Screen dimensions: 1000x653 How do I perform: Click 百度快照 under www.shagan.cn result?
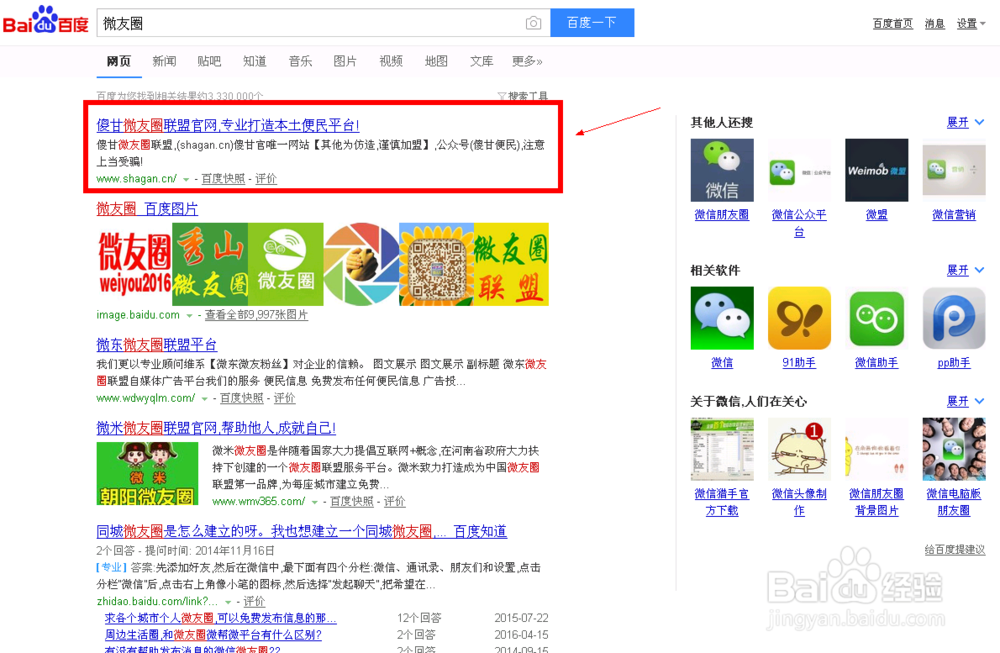[x=223, y=179]
